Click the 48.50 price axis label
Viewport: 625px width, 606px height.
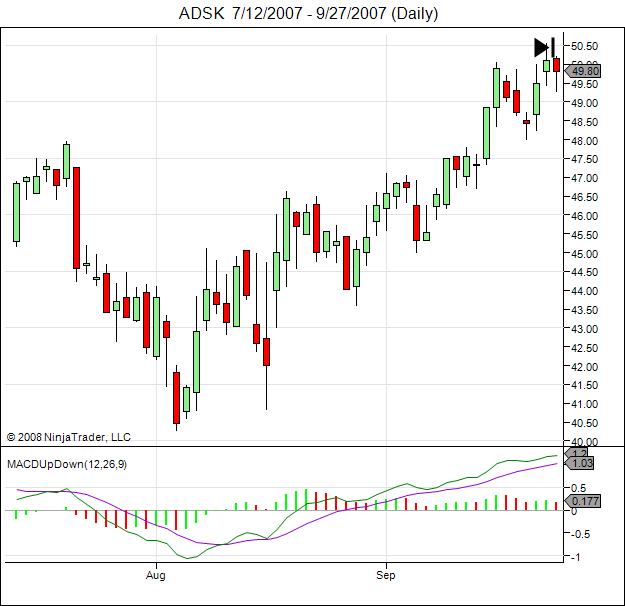tap(584, 122)
